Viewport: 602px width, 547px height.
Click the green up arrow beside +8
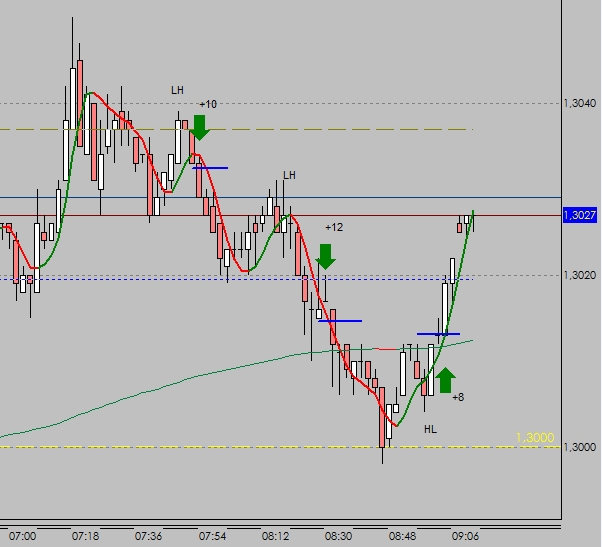446,380
